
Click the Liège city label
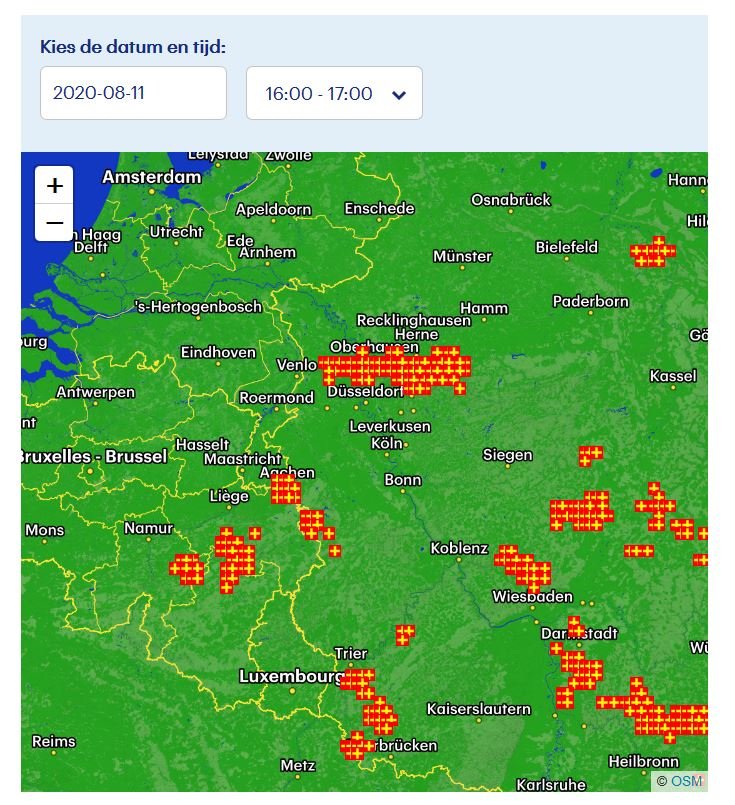tap(229, 496)
